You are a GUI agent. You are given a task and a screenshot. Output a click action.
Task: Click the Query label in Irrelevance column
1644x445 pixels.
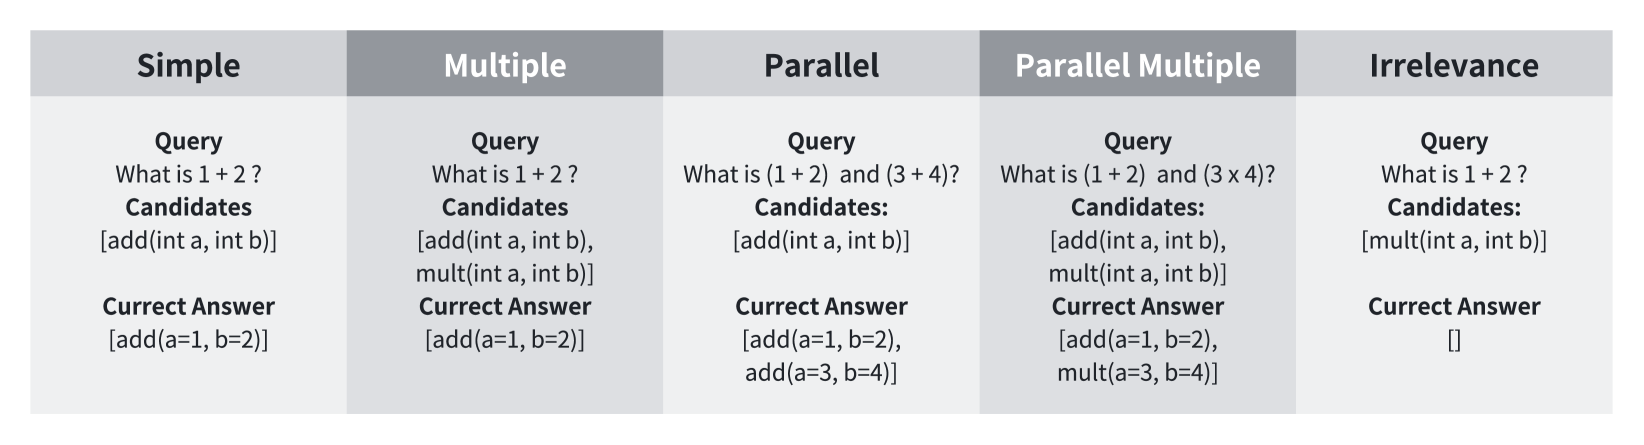pyautogui.click(x=1453, y=141)
